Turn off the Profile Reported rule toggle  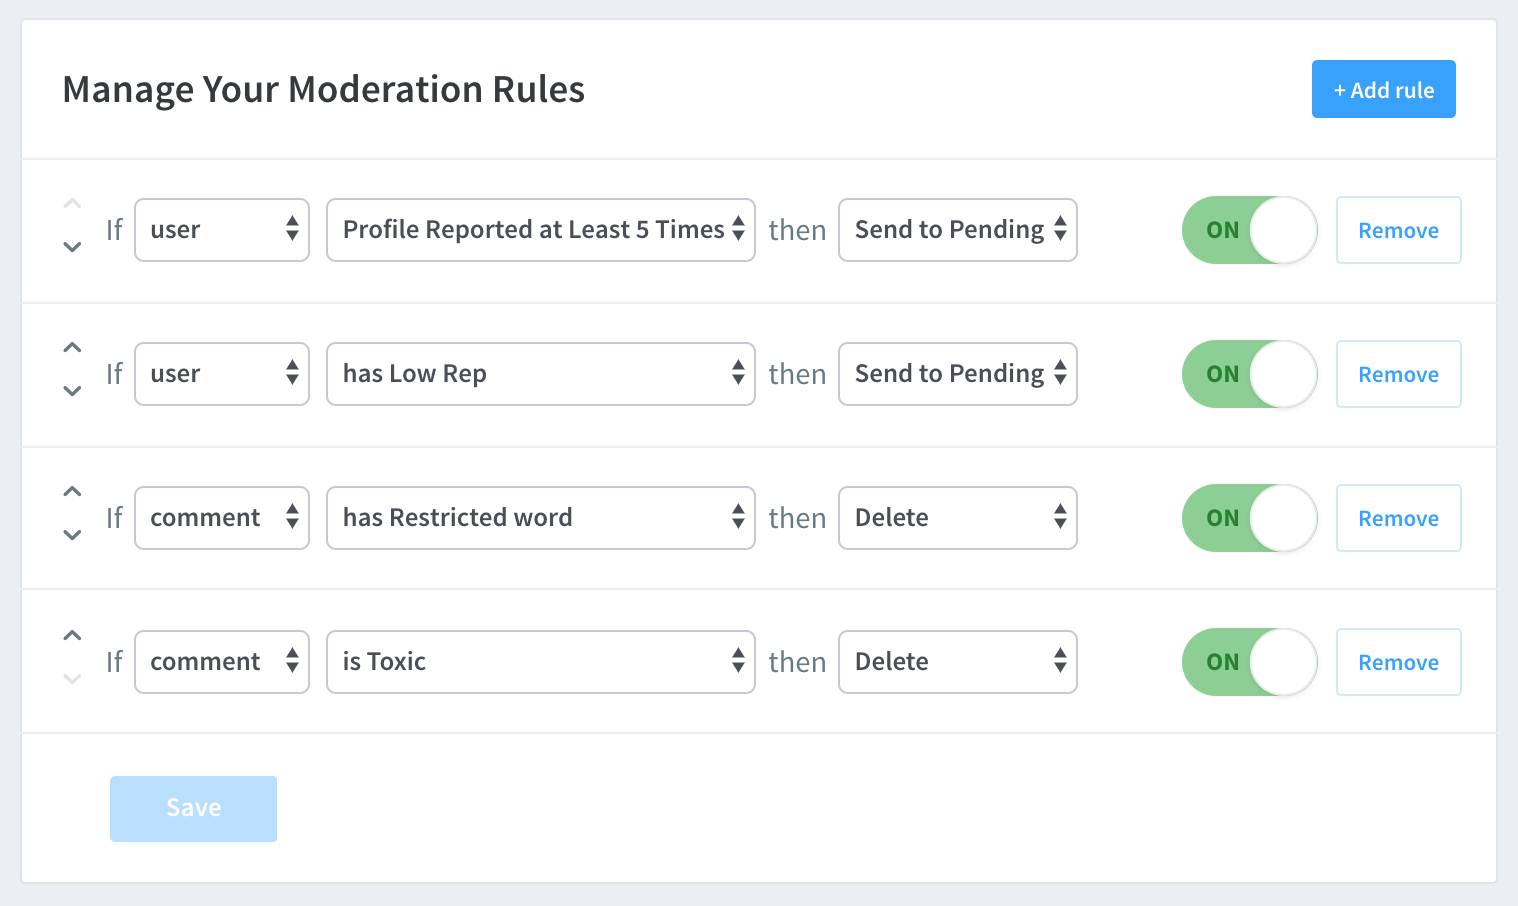pyautogui.click(x=1249, y=230)
